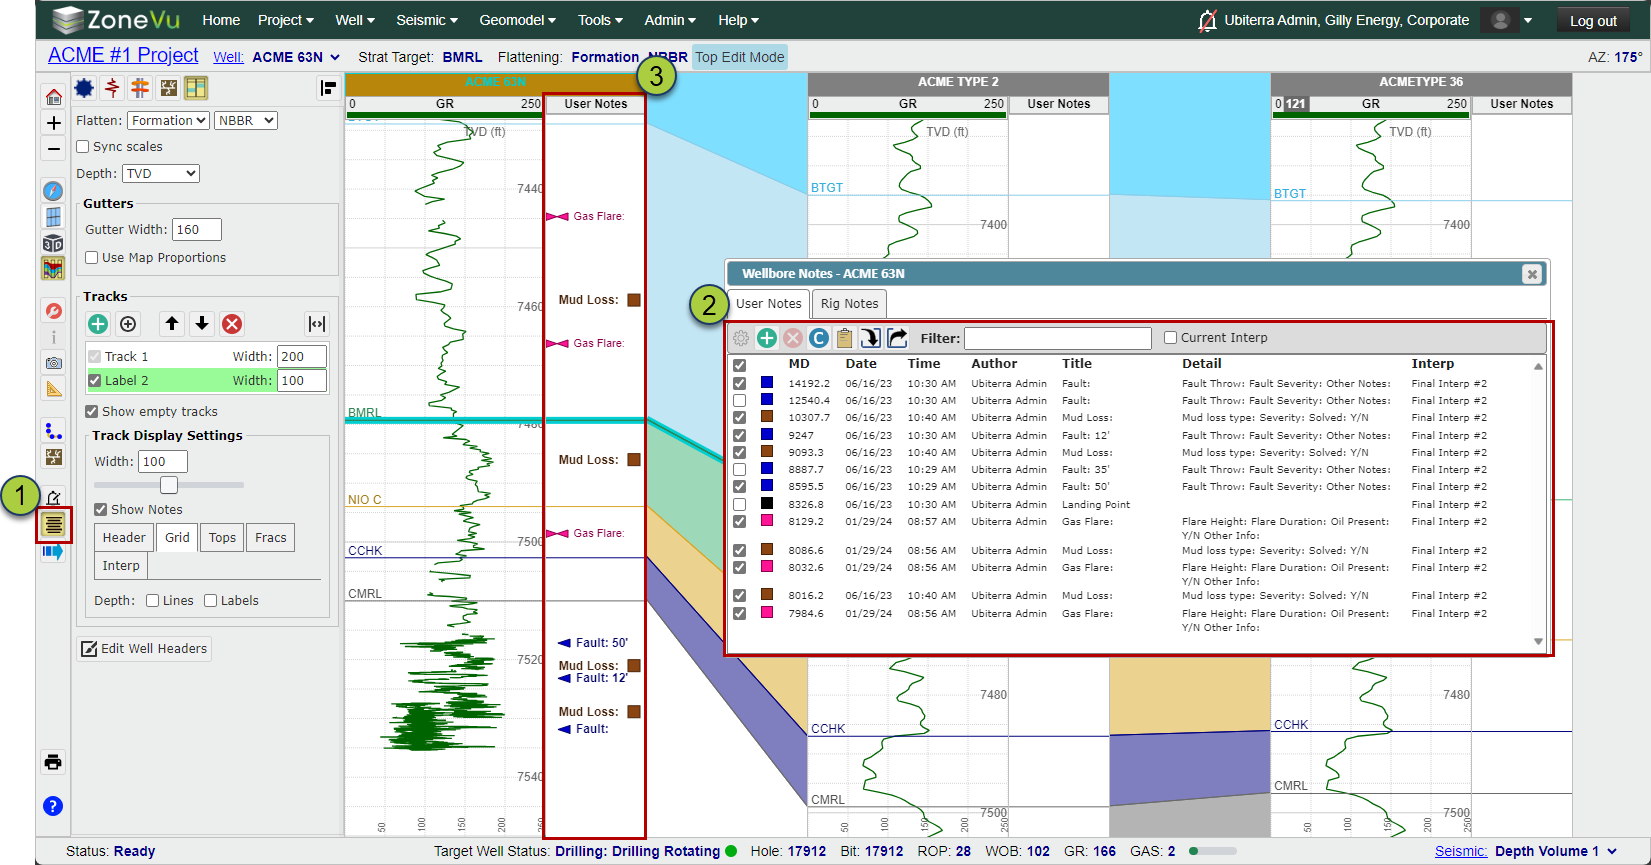Import notes using the down-arrow icon
The height and width of the screenshot is (865, 1651).
(871, 338)
